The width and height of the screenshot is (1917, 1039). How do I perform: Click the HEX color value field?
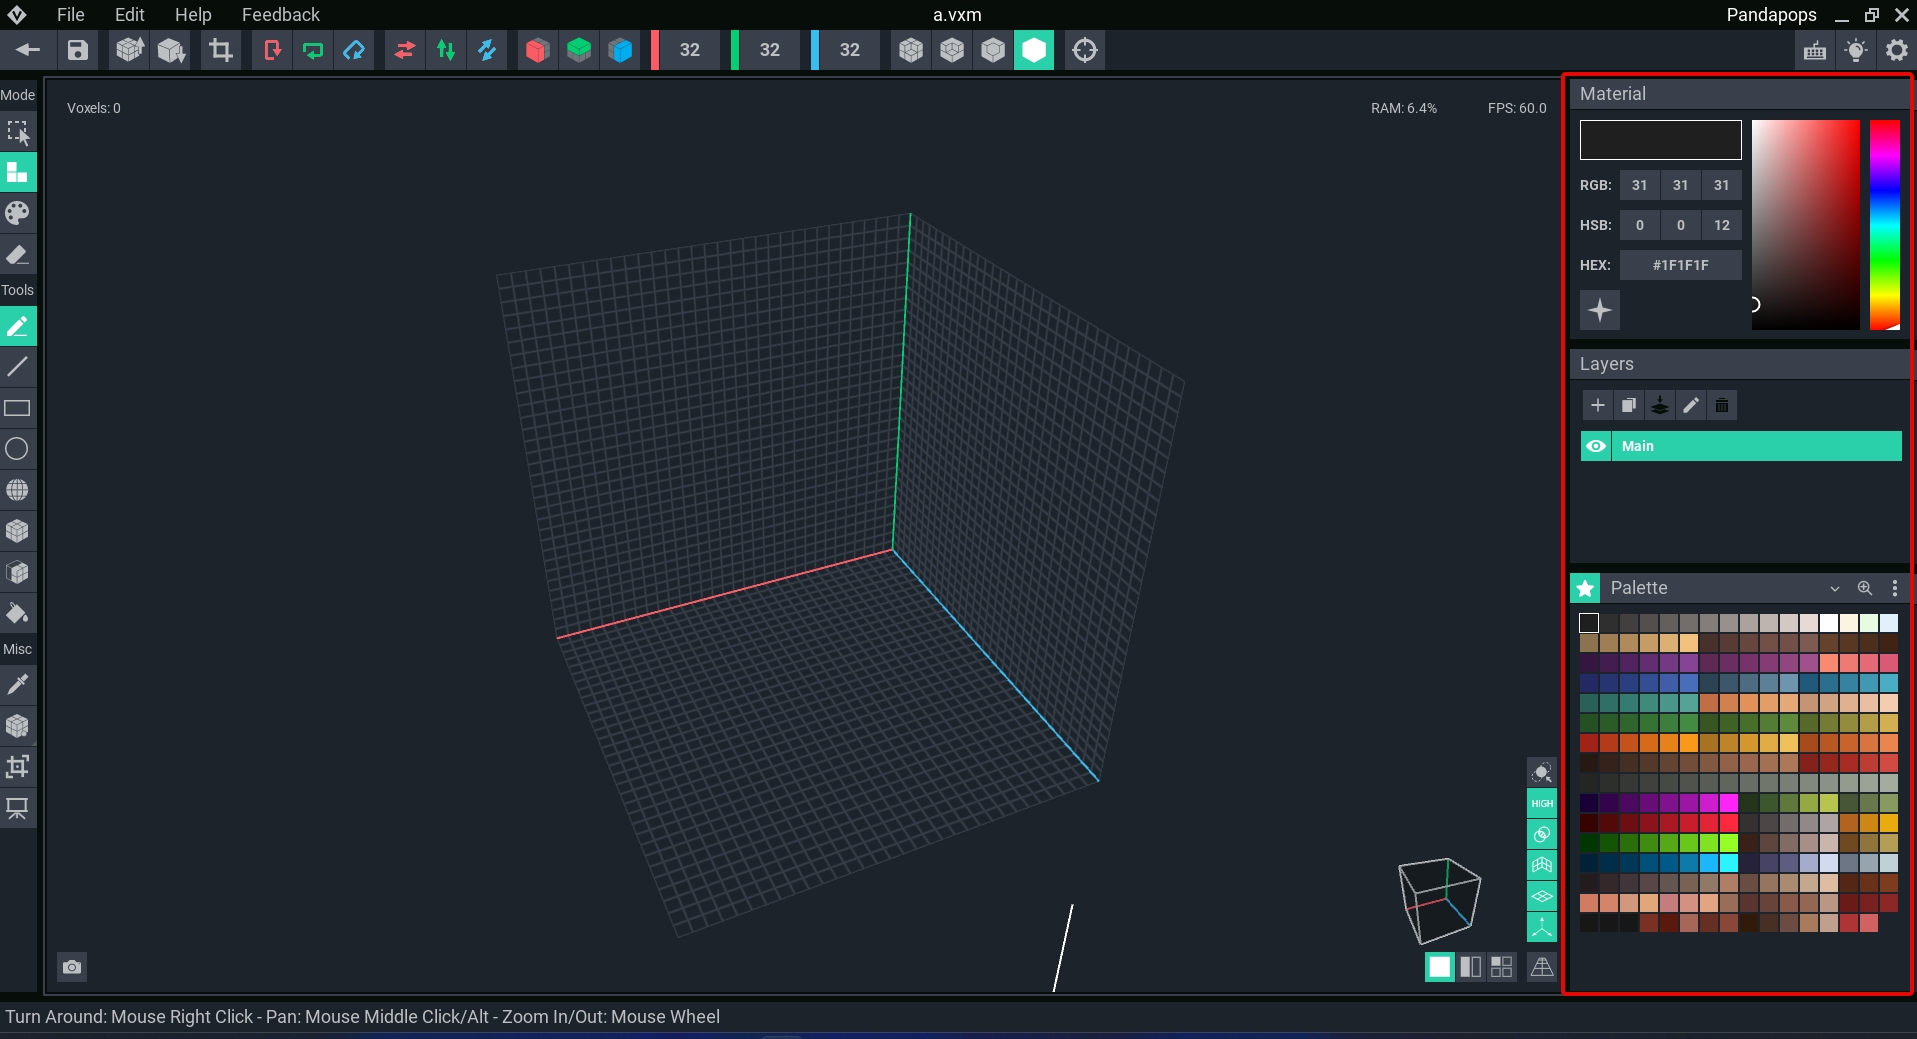[x=1680, y=265]
